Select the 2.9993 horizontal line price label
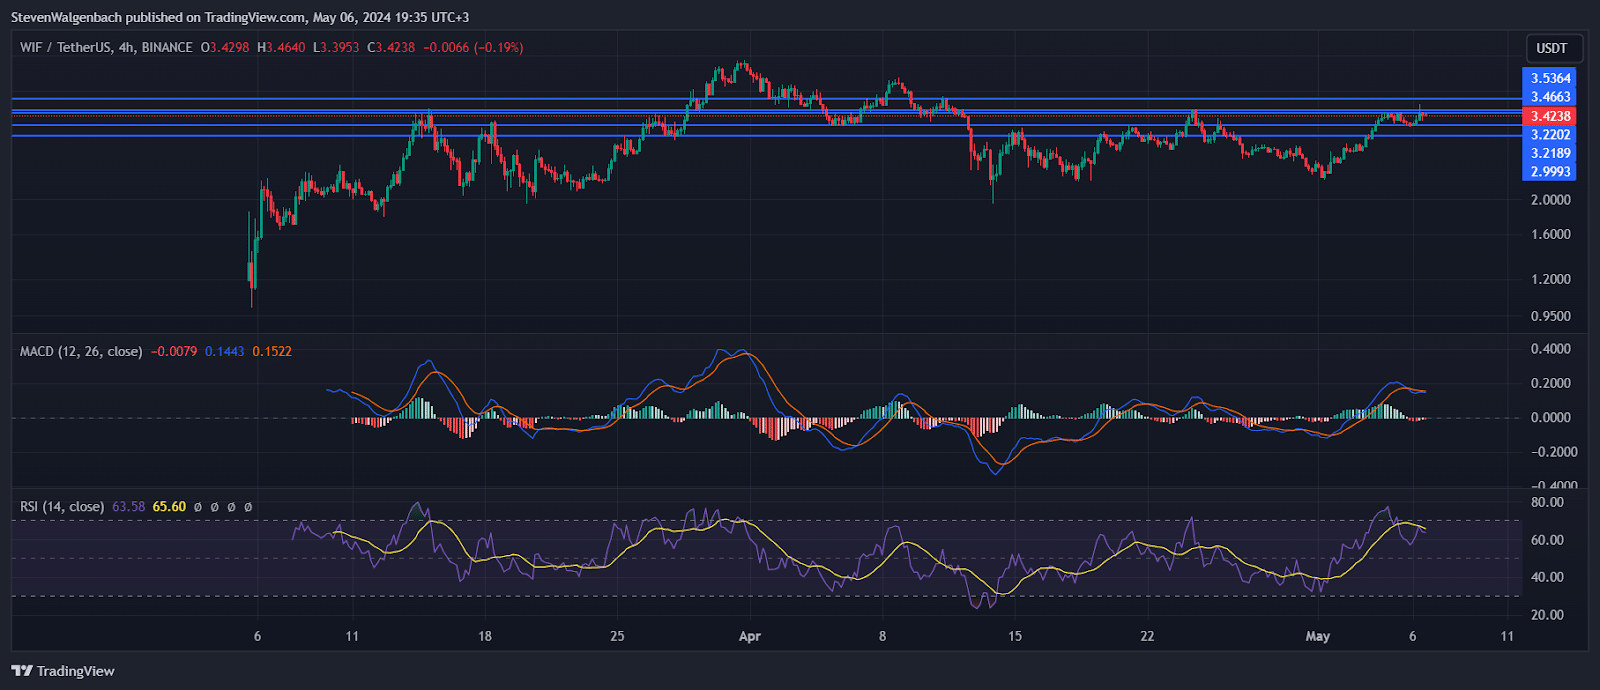This screenshot has width=1600, height=690. (x=1550, y=172)
